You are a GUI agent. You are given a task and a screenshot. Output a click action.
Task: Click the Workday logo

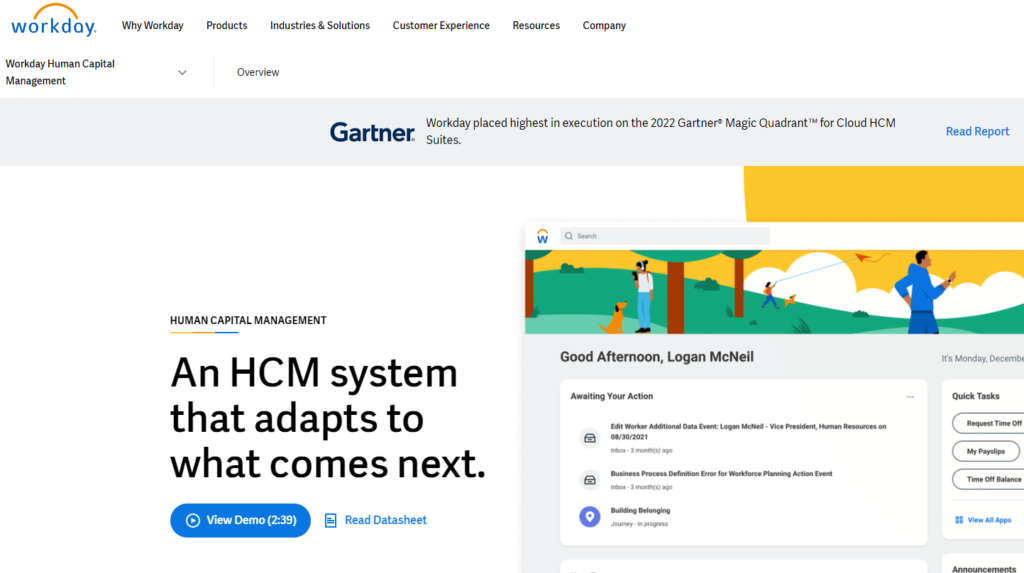tap(54, 20)
